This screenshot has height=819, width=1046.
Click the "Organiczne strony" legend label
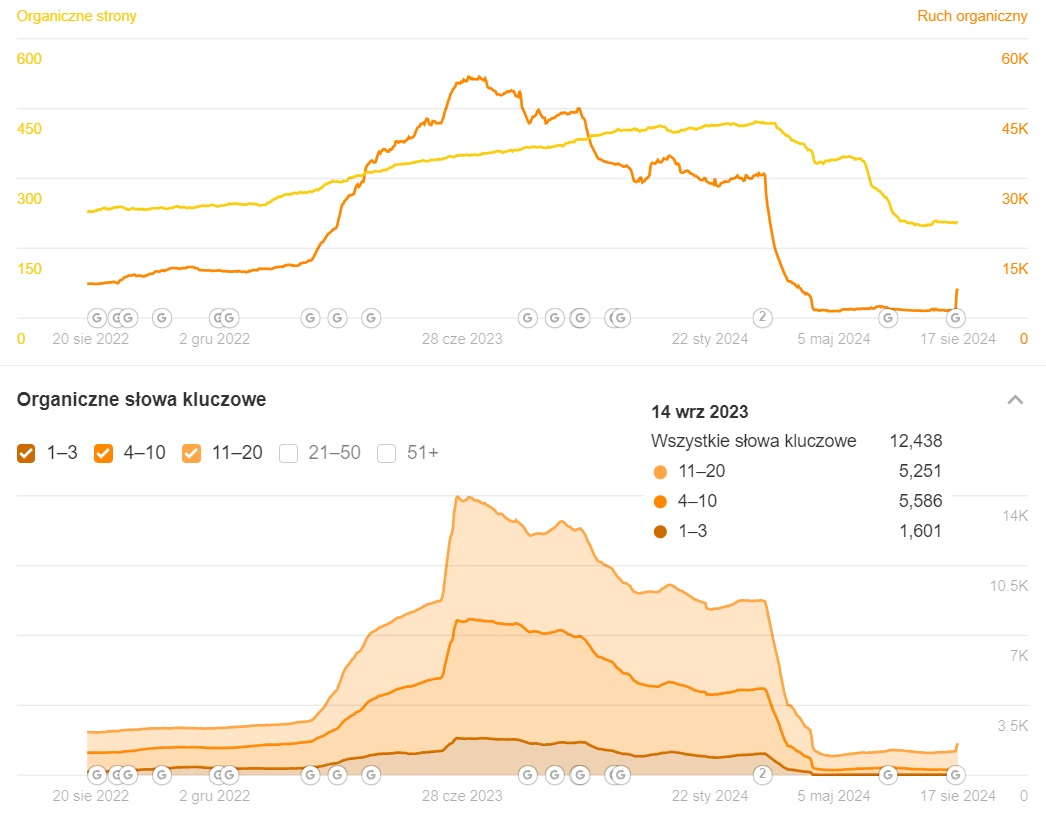[x=77, y=16]
